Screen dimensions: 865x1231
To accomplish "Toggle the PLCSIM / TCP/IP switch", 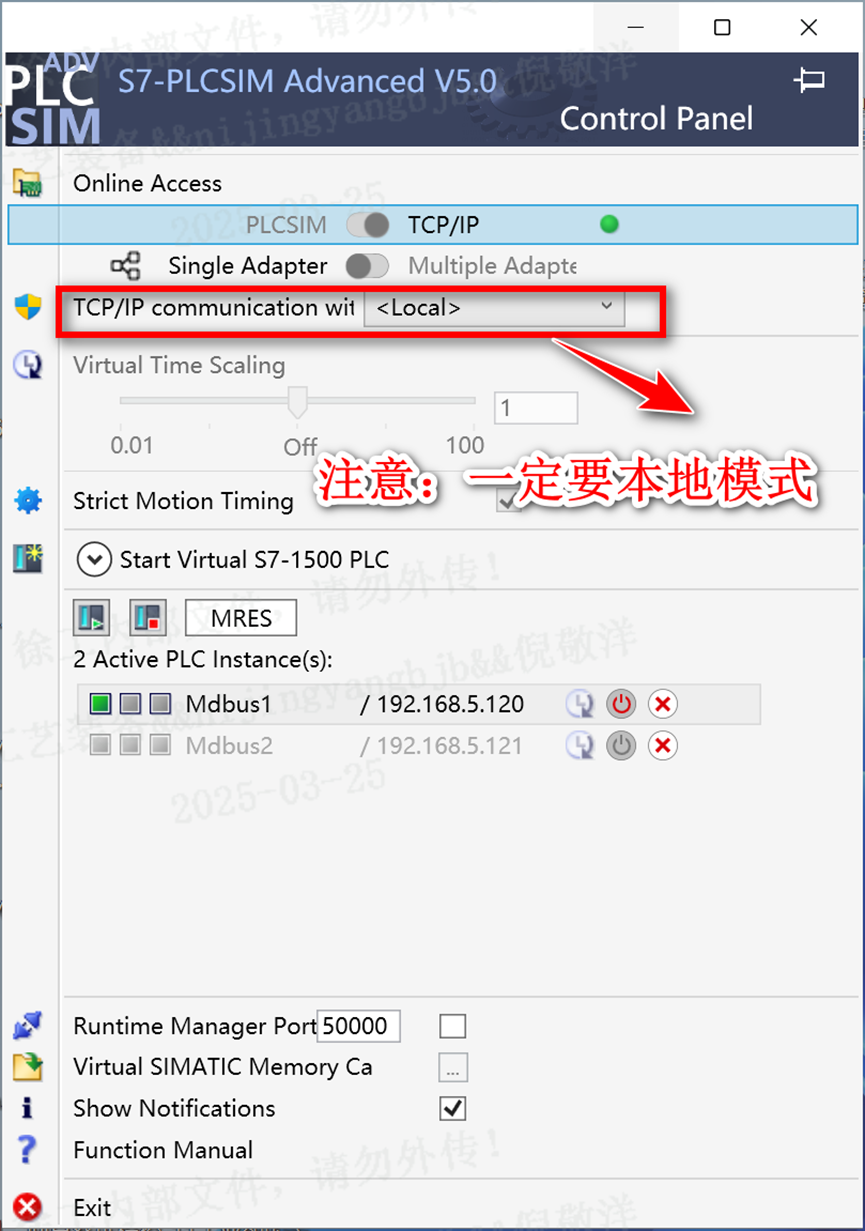I will [x=367, y=225].
